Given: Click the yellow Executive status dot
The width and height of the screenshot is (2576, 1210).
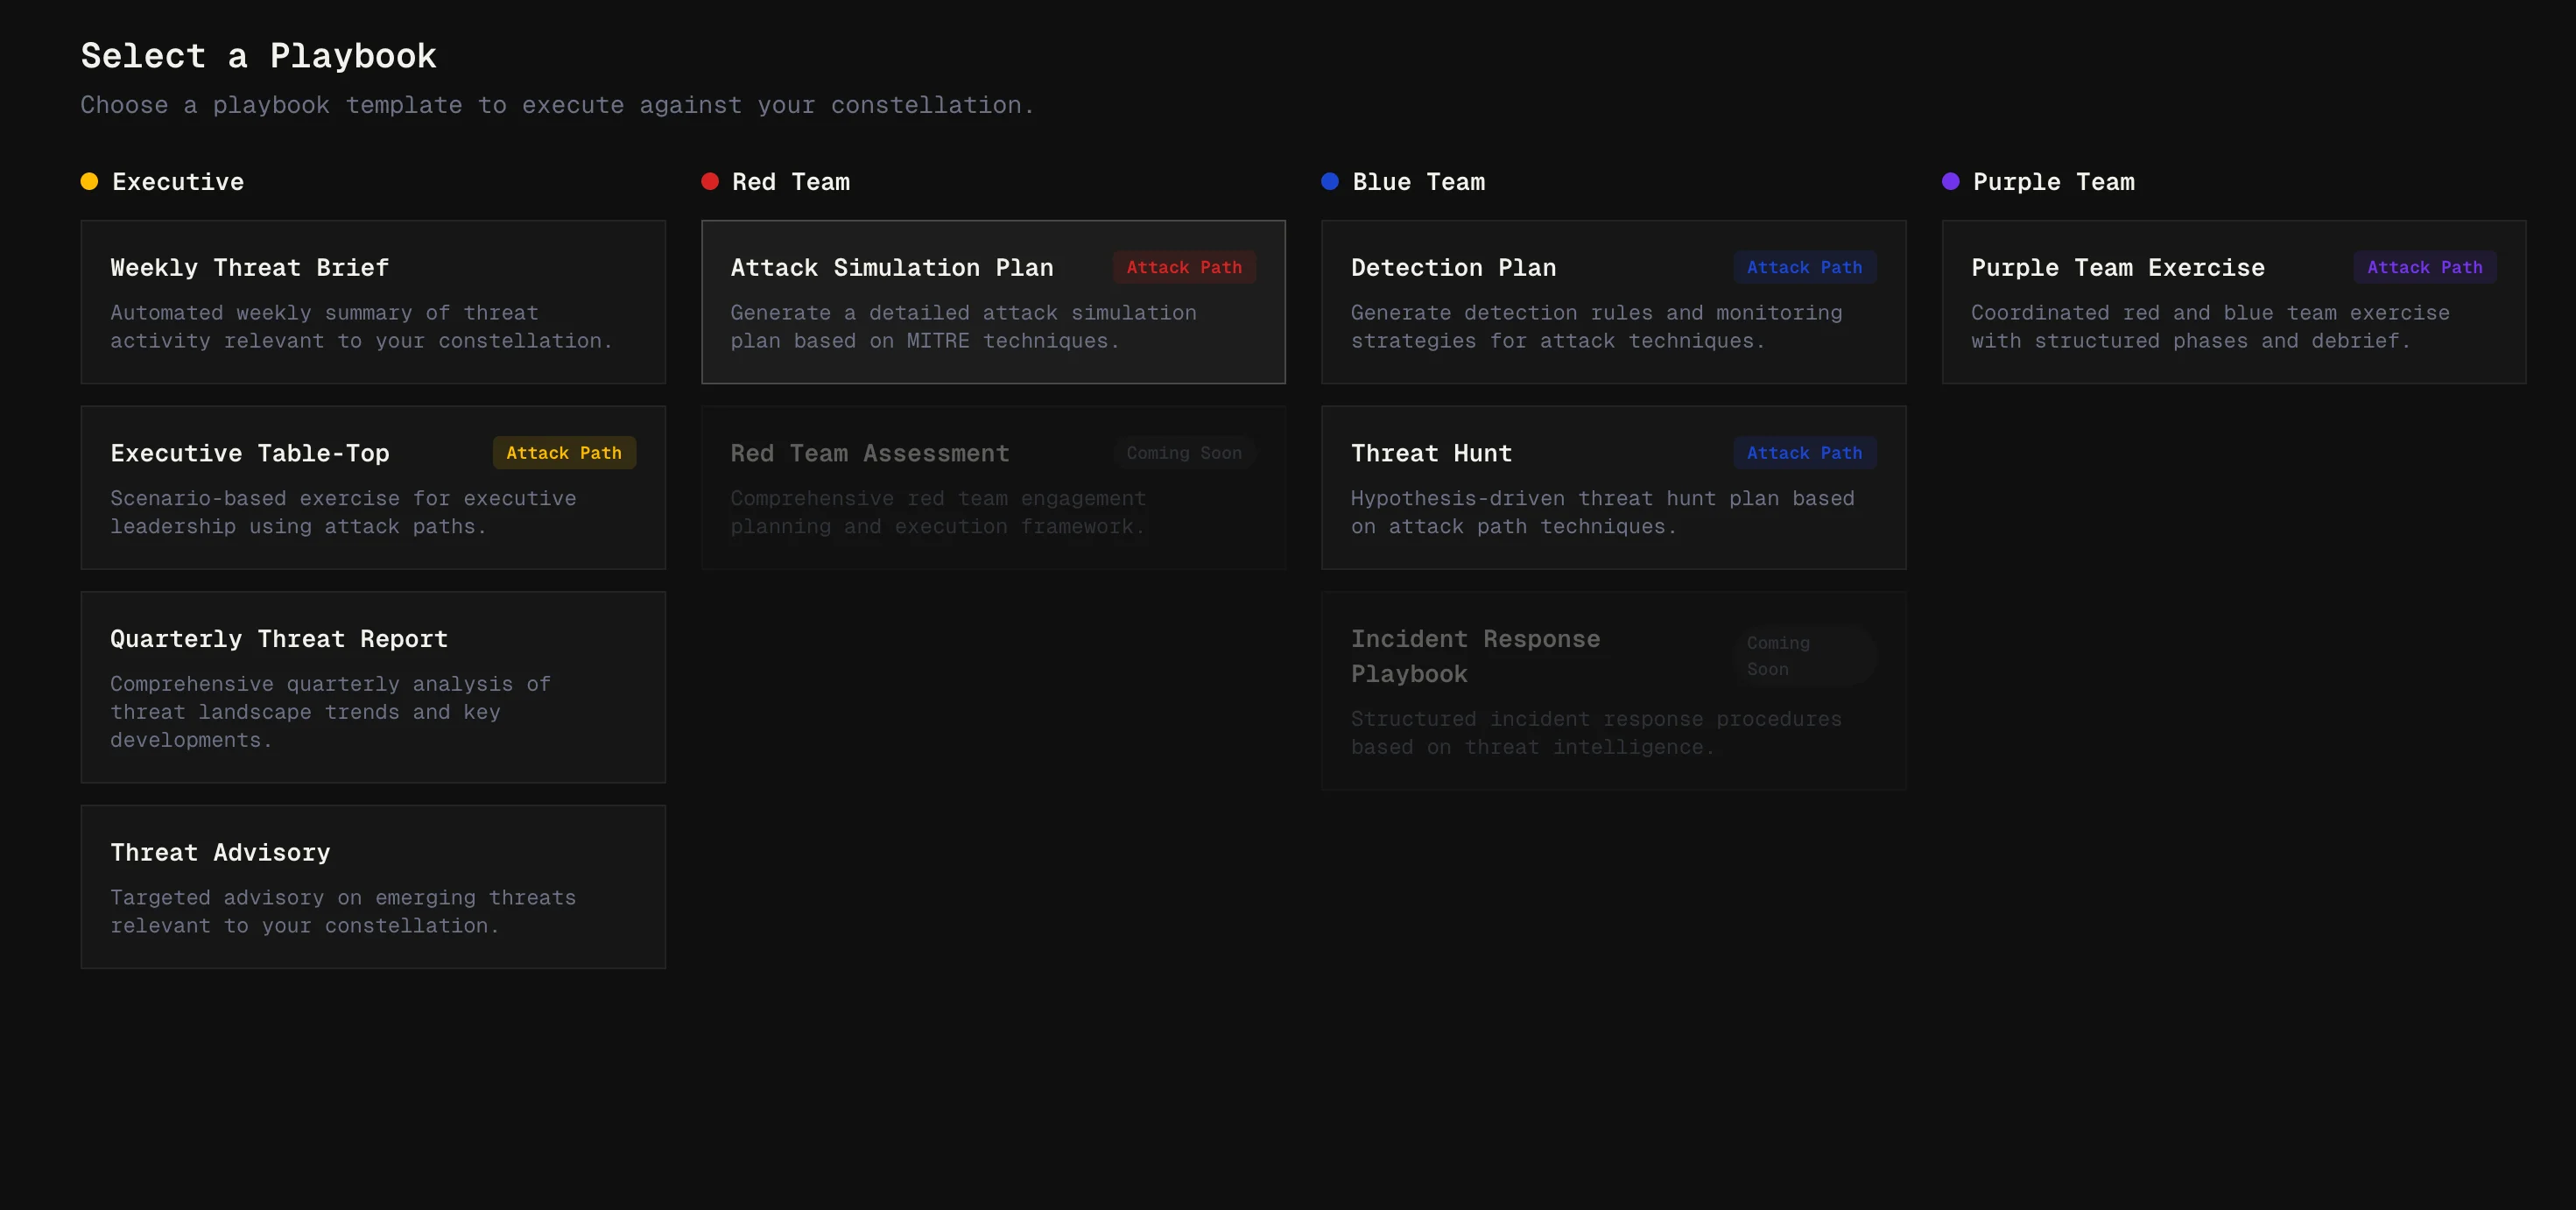Looking at the screenshot, I should pyautogui.click(x=88, y=181).
